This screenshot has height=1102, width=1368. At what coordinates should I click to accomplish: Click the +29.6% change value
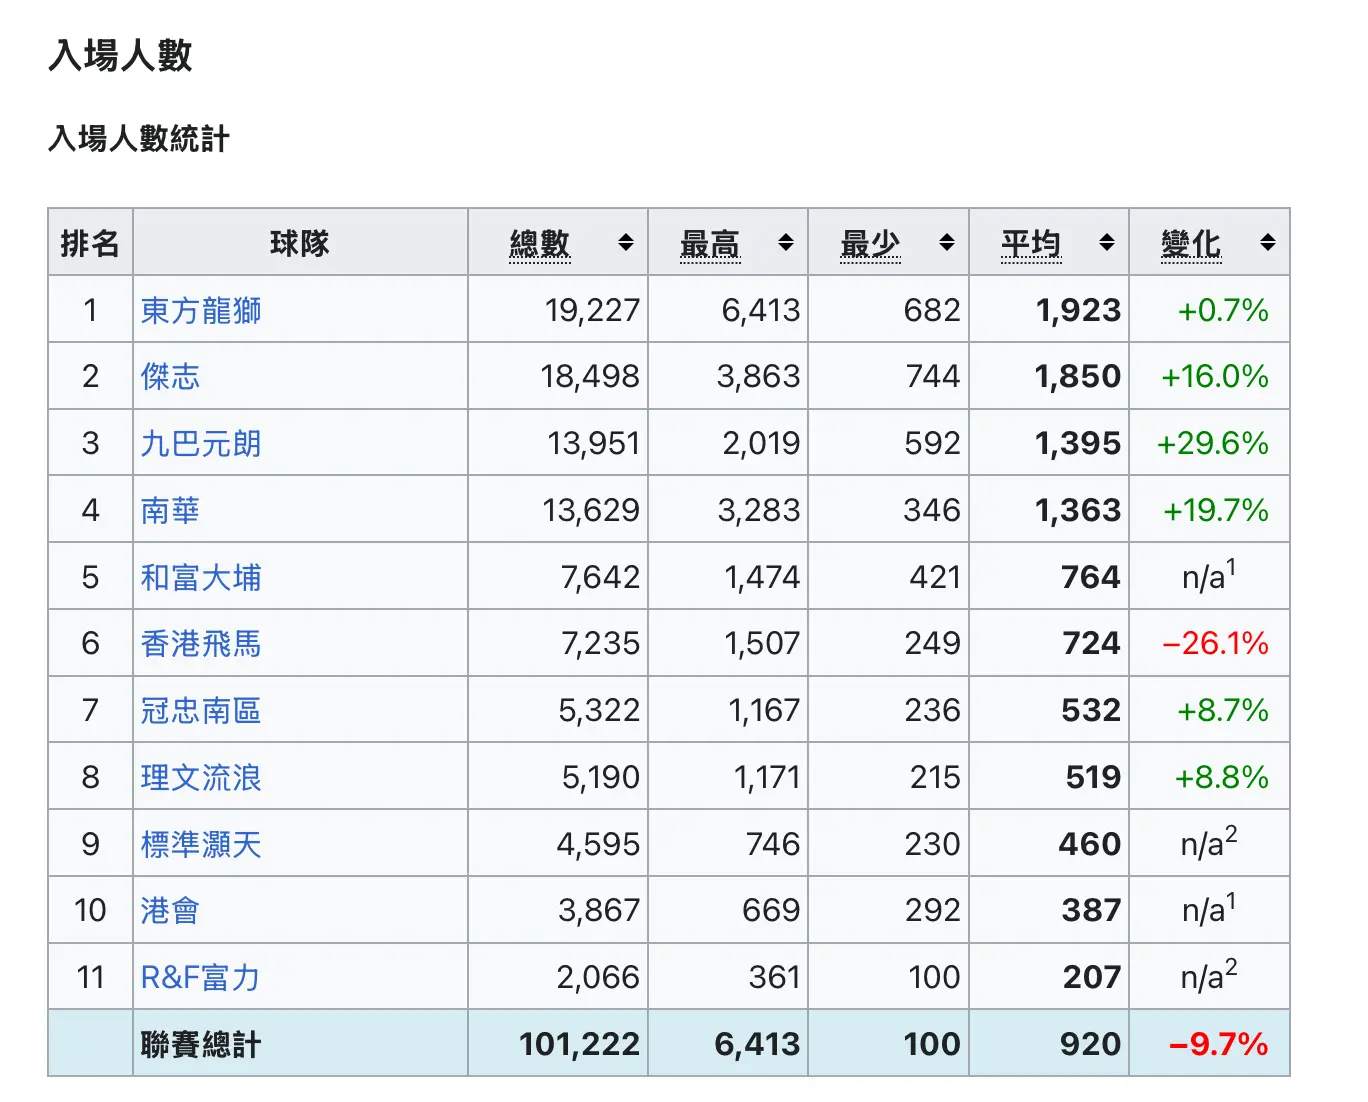[x=1213, y=443]
